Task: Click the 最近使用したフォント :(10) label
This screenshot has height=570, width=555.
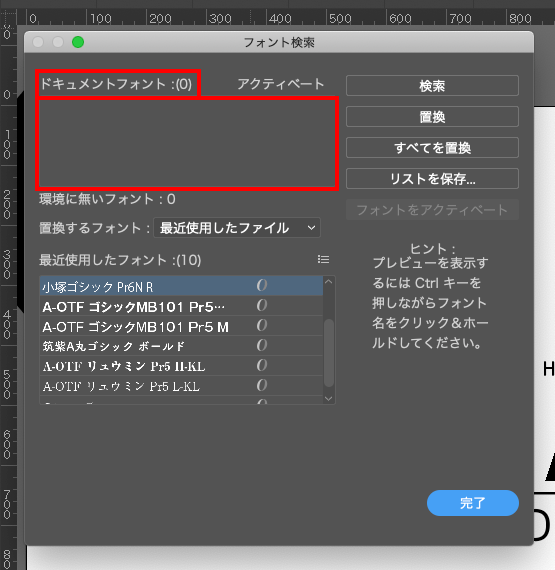Action: (120, 260)
